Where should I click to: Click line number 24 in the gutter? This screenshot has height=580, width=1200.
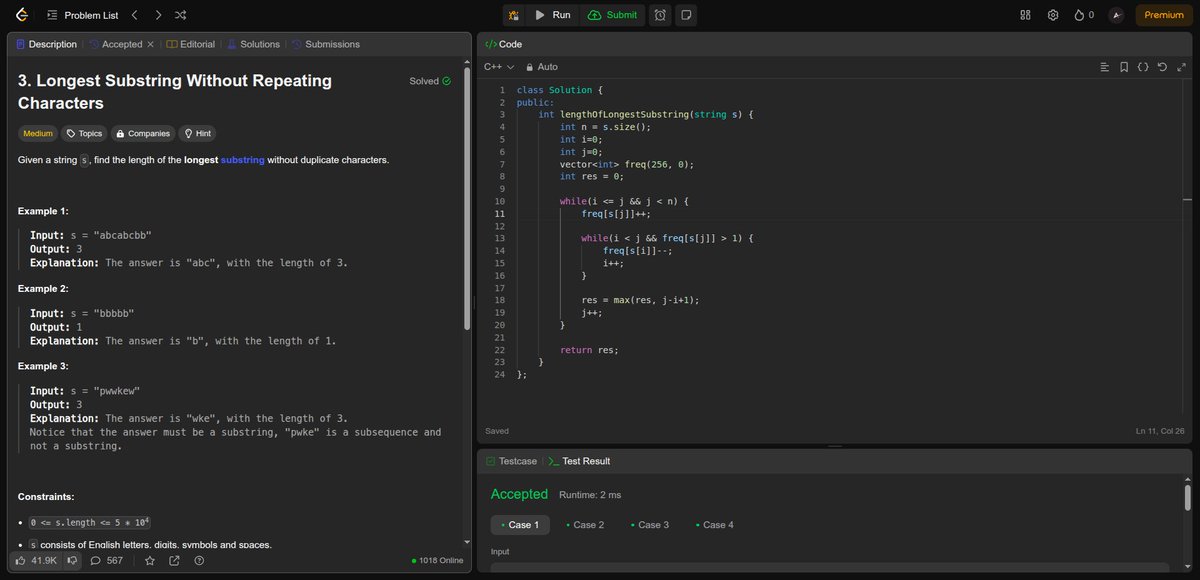pyautogui.click(x=501, y=374)
